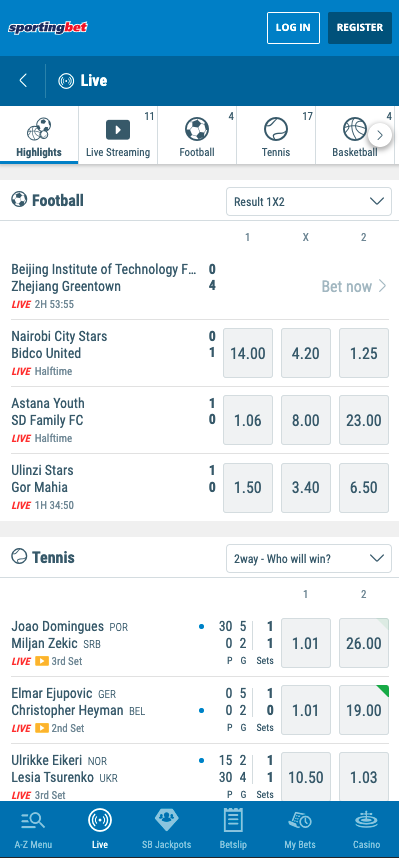Open SB Jackpots diamond icon
Image resolution: width=399 pixels, height=858 pixels.
[166, 820]
